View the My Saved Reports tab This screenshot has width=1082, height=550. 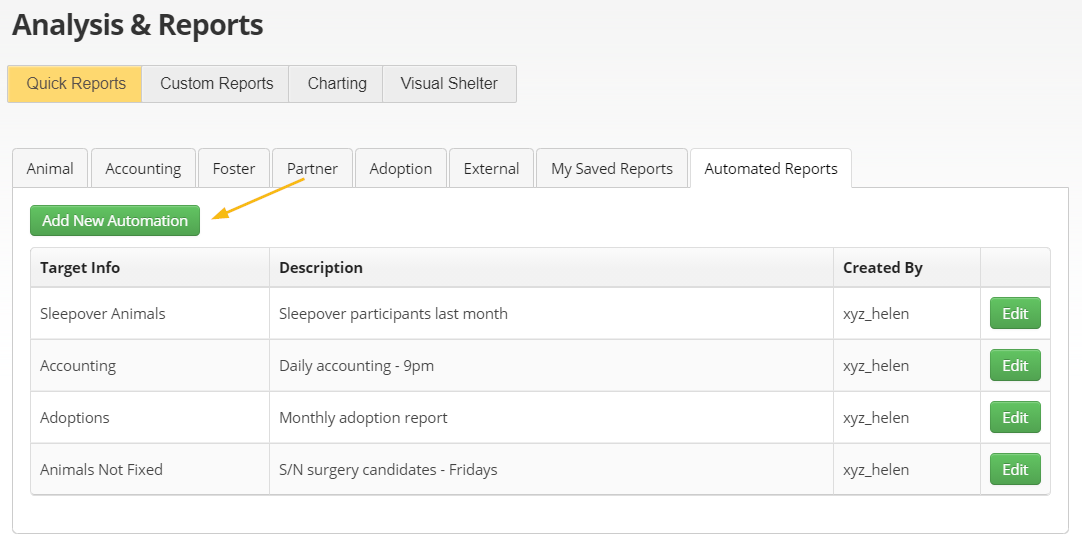coord(612,169)
